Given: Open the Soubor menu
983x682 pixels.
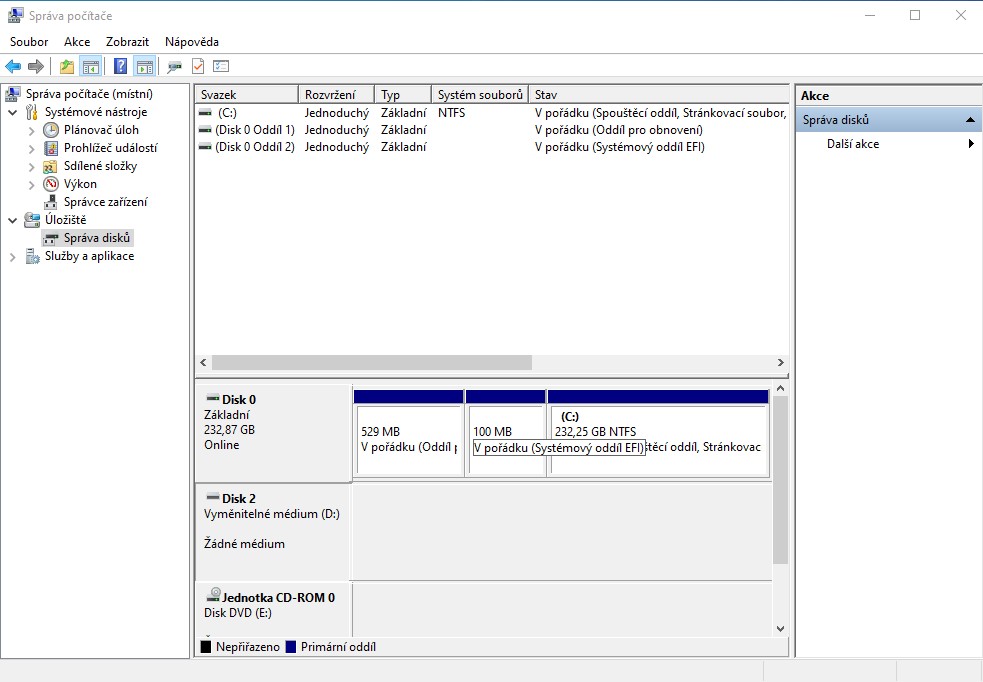Looking at the screenshot, I should pos(29,41).
